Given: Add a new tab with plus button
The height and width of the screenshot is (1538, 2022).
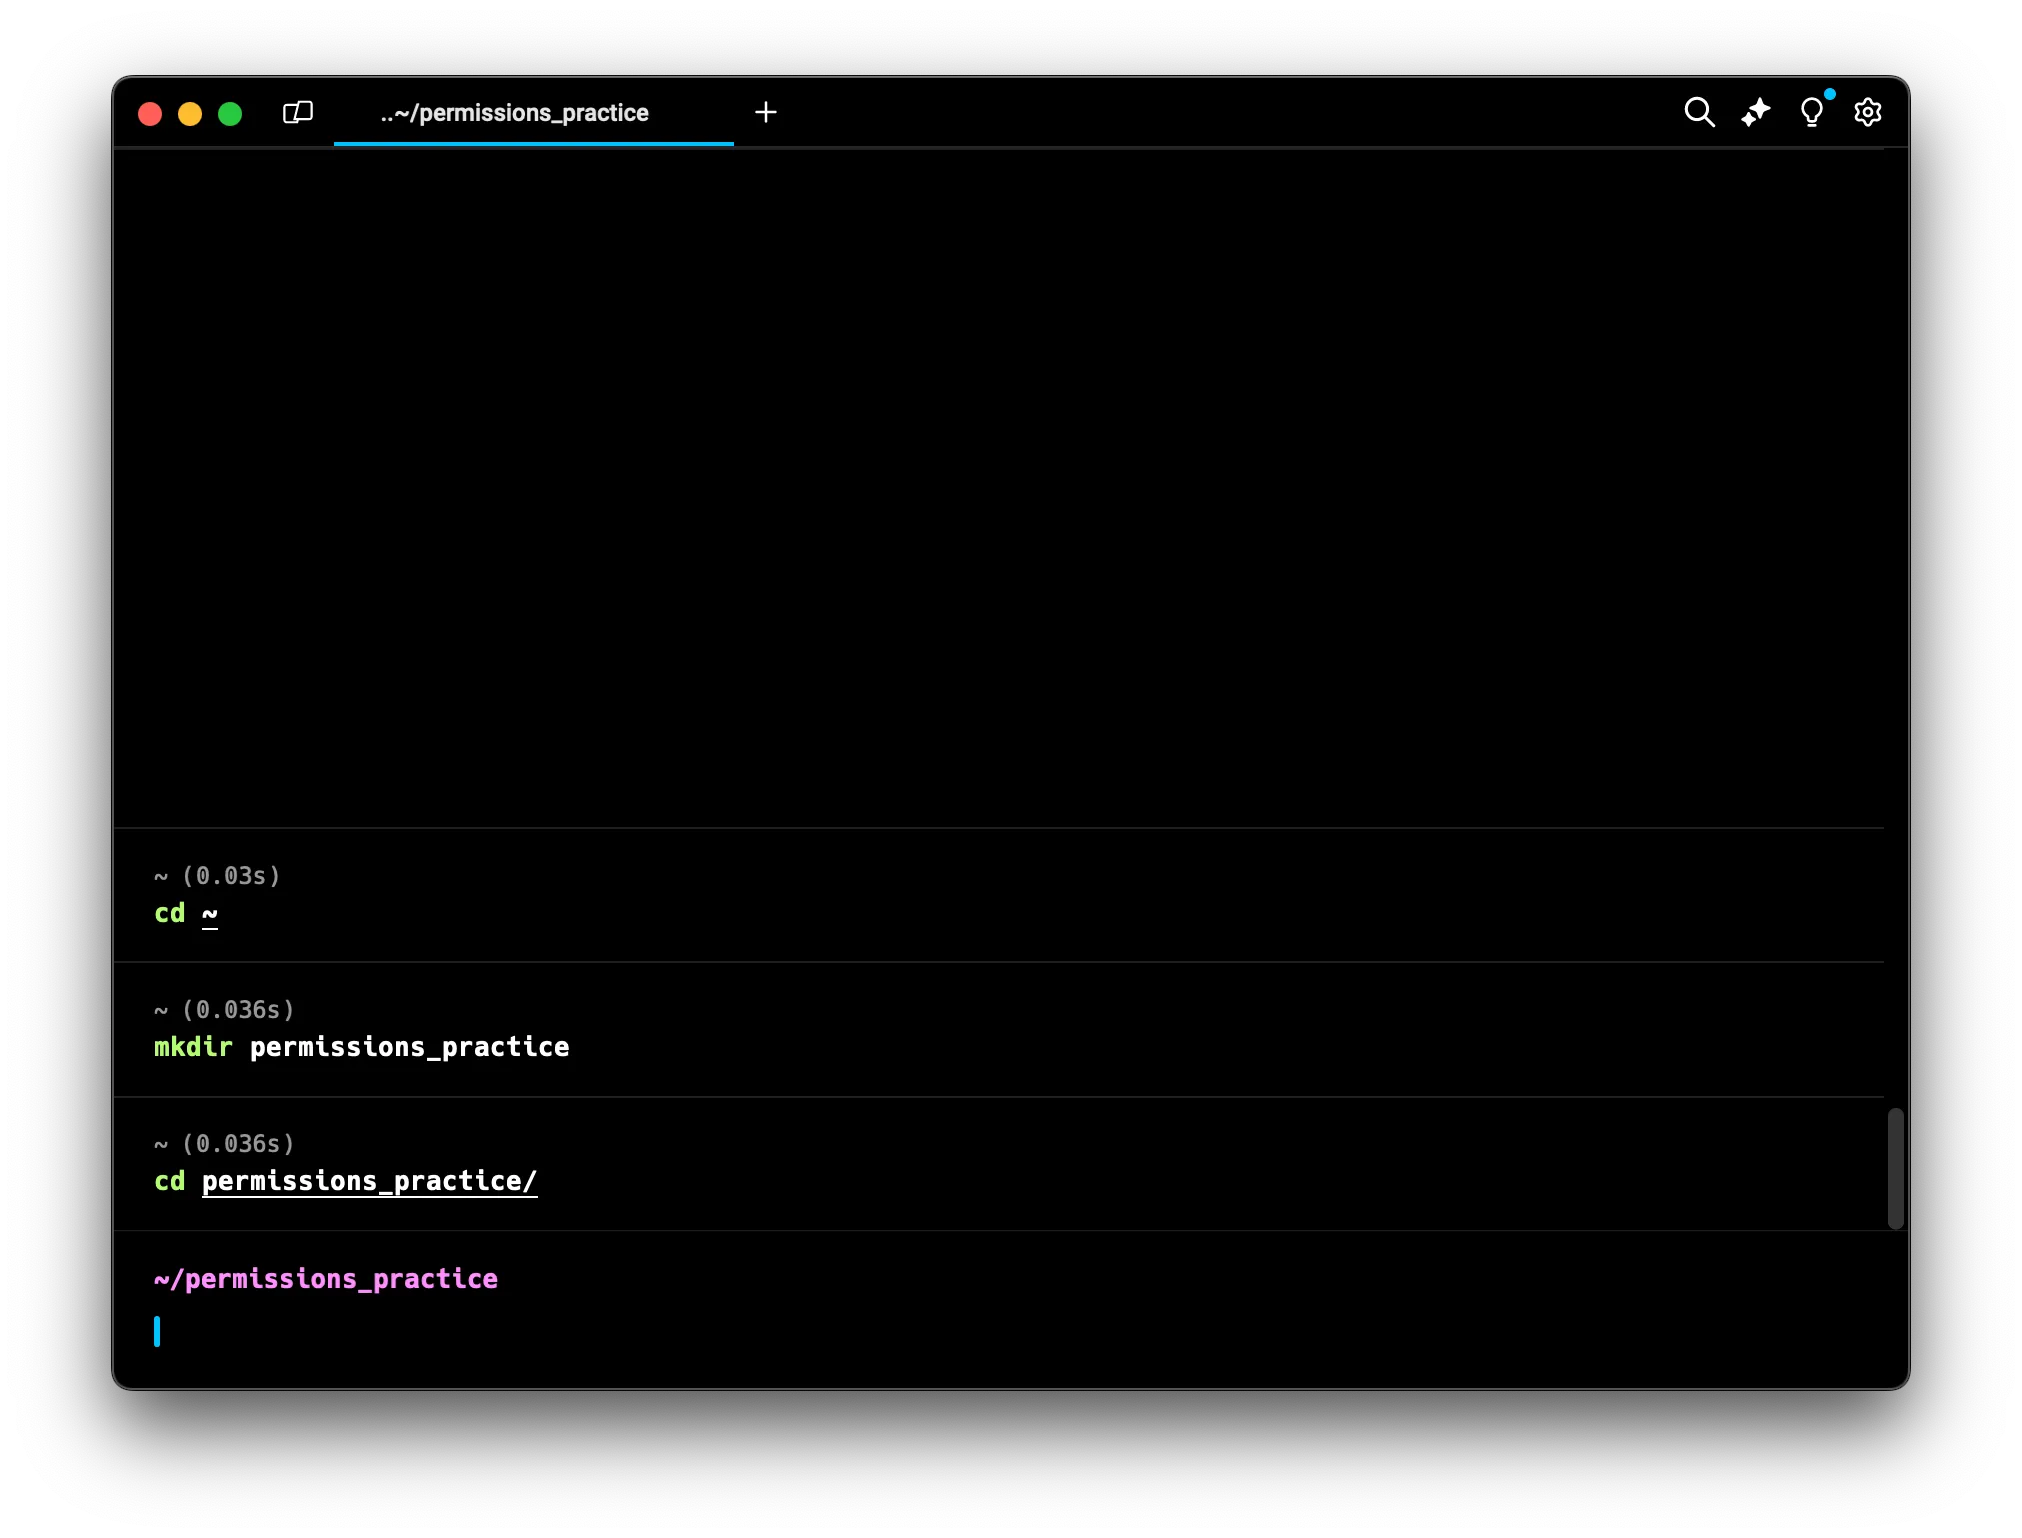Looking at the screenshot, I should pyautogui.click(x=766, y=112).
